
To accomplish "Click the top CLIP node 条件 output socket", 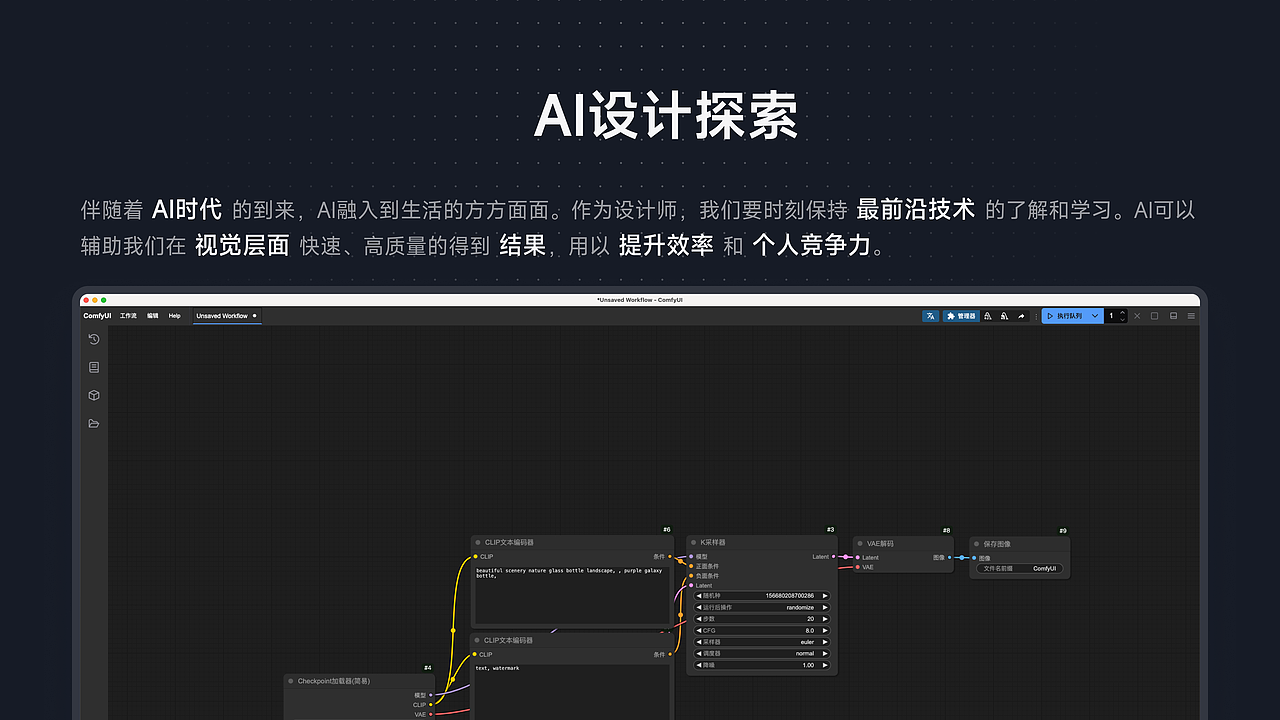I will pyautogui.click(x=670, y=556).
